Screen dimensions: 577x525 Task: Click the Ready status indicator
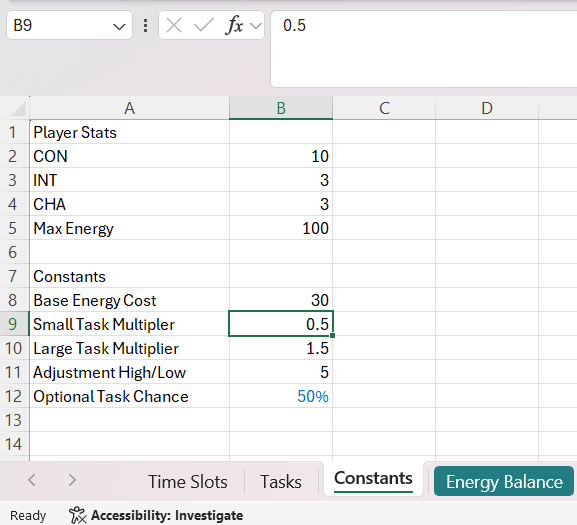click(x=28, y=515)
